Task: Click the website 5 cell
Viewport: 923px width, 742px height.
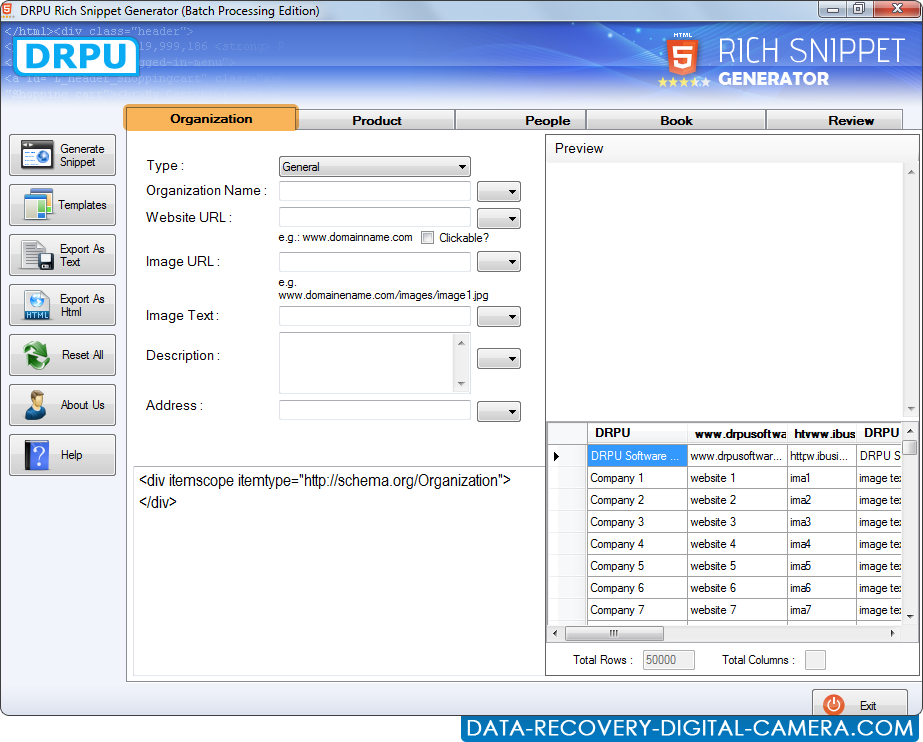Action: [737, 565]
